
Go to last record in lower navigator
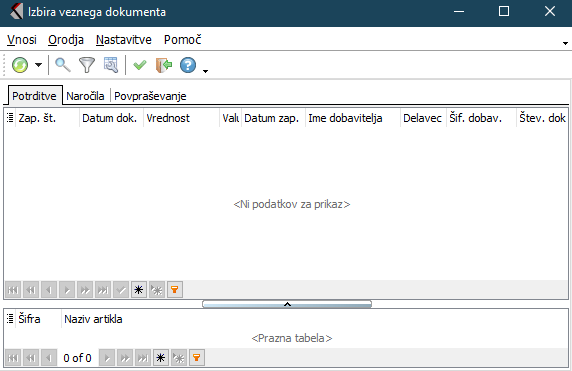(x=143, y=358)
